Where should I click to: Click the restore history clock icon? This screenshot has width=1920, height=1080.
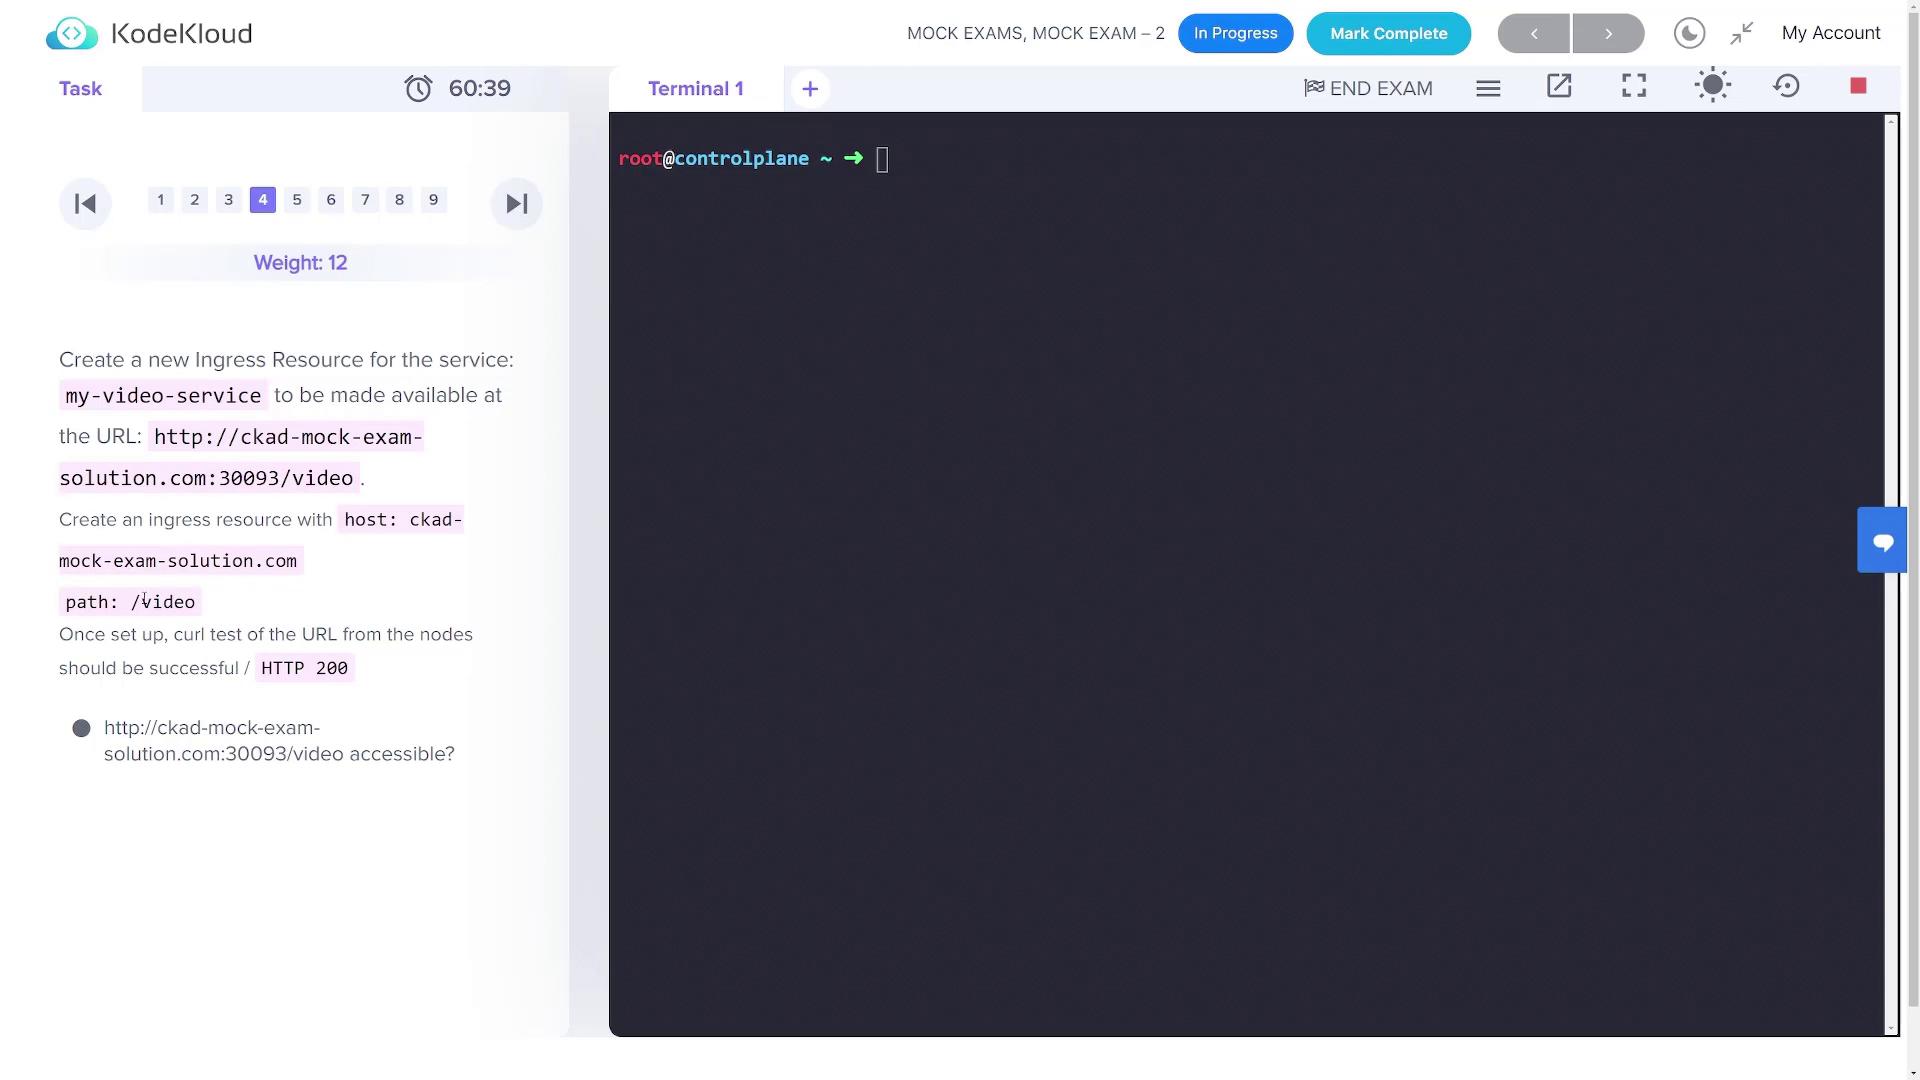click(1786, 86)
